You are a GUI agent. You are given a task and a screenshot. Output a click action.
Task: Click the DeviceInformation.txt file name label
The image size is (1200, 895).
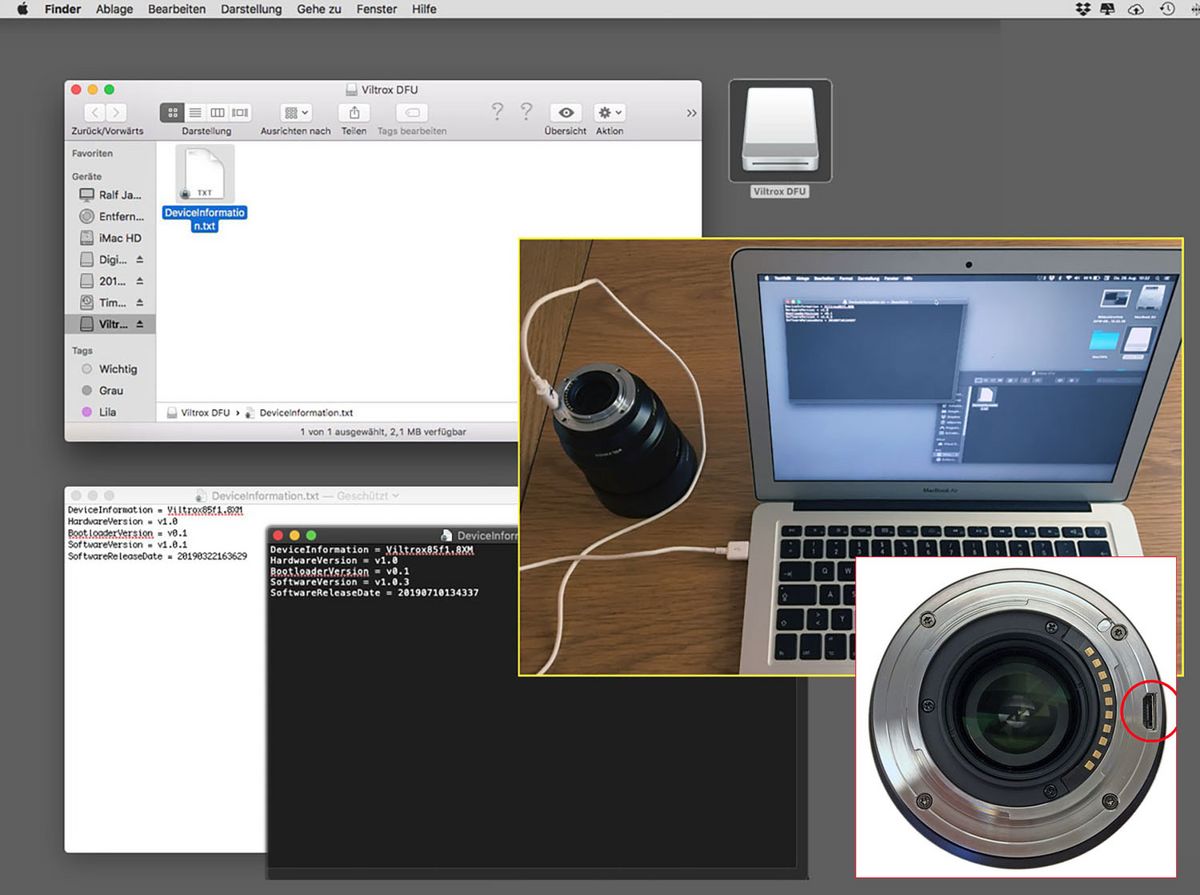point(204,220)
